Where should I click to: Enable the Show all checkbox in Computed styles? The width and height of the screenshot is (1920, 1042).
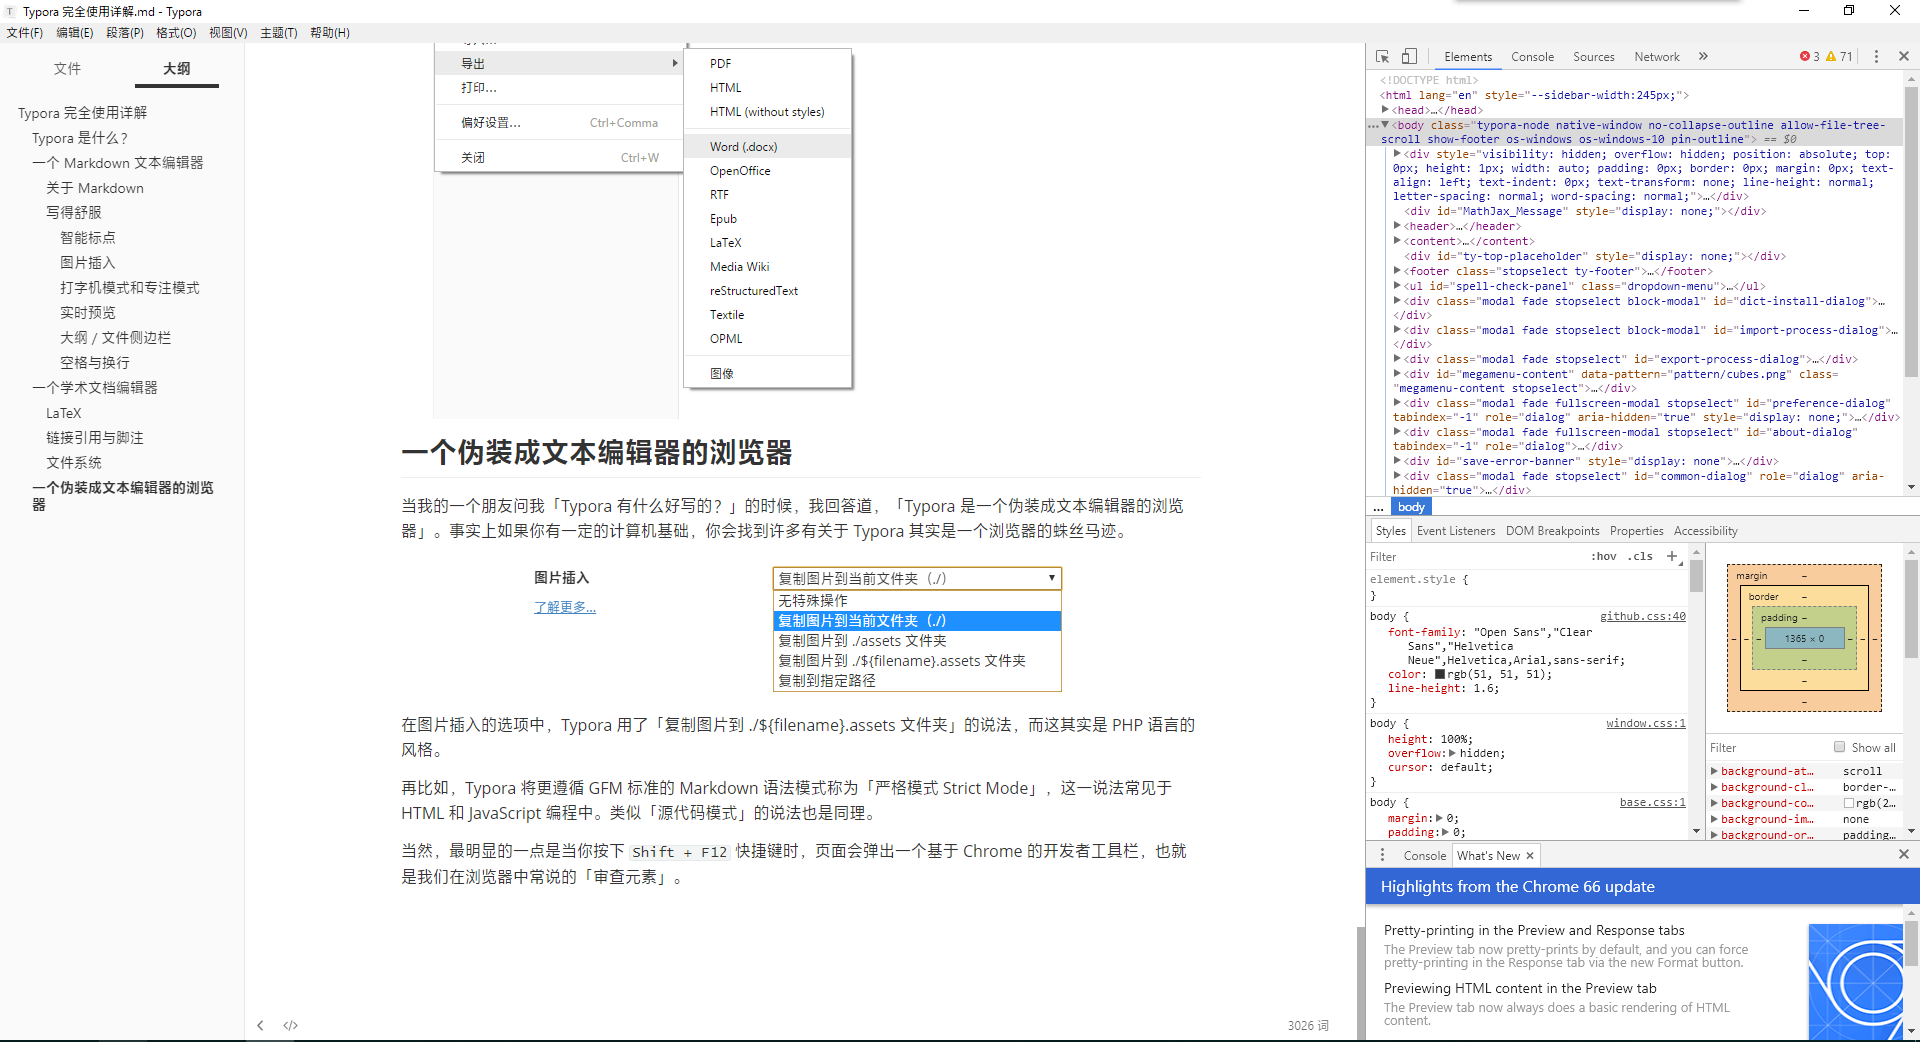1839,747
